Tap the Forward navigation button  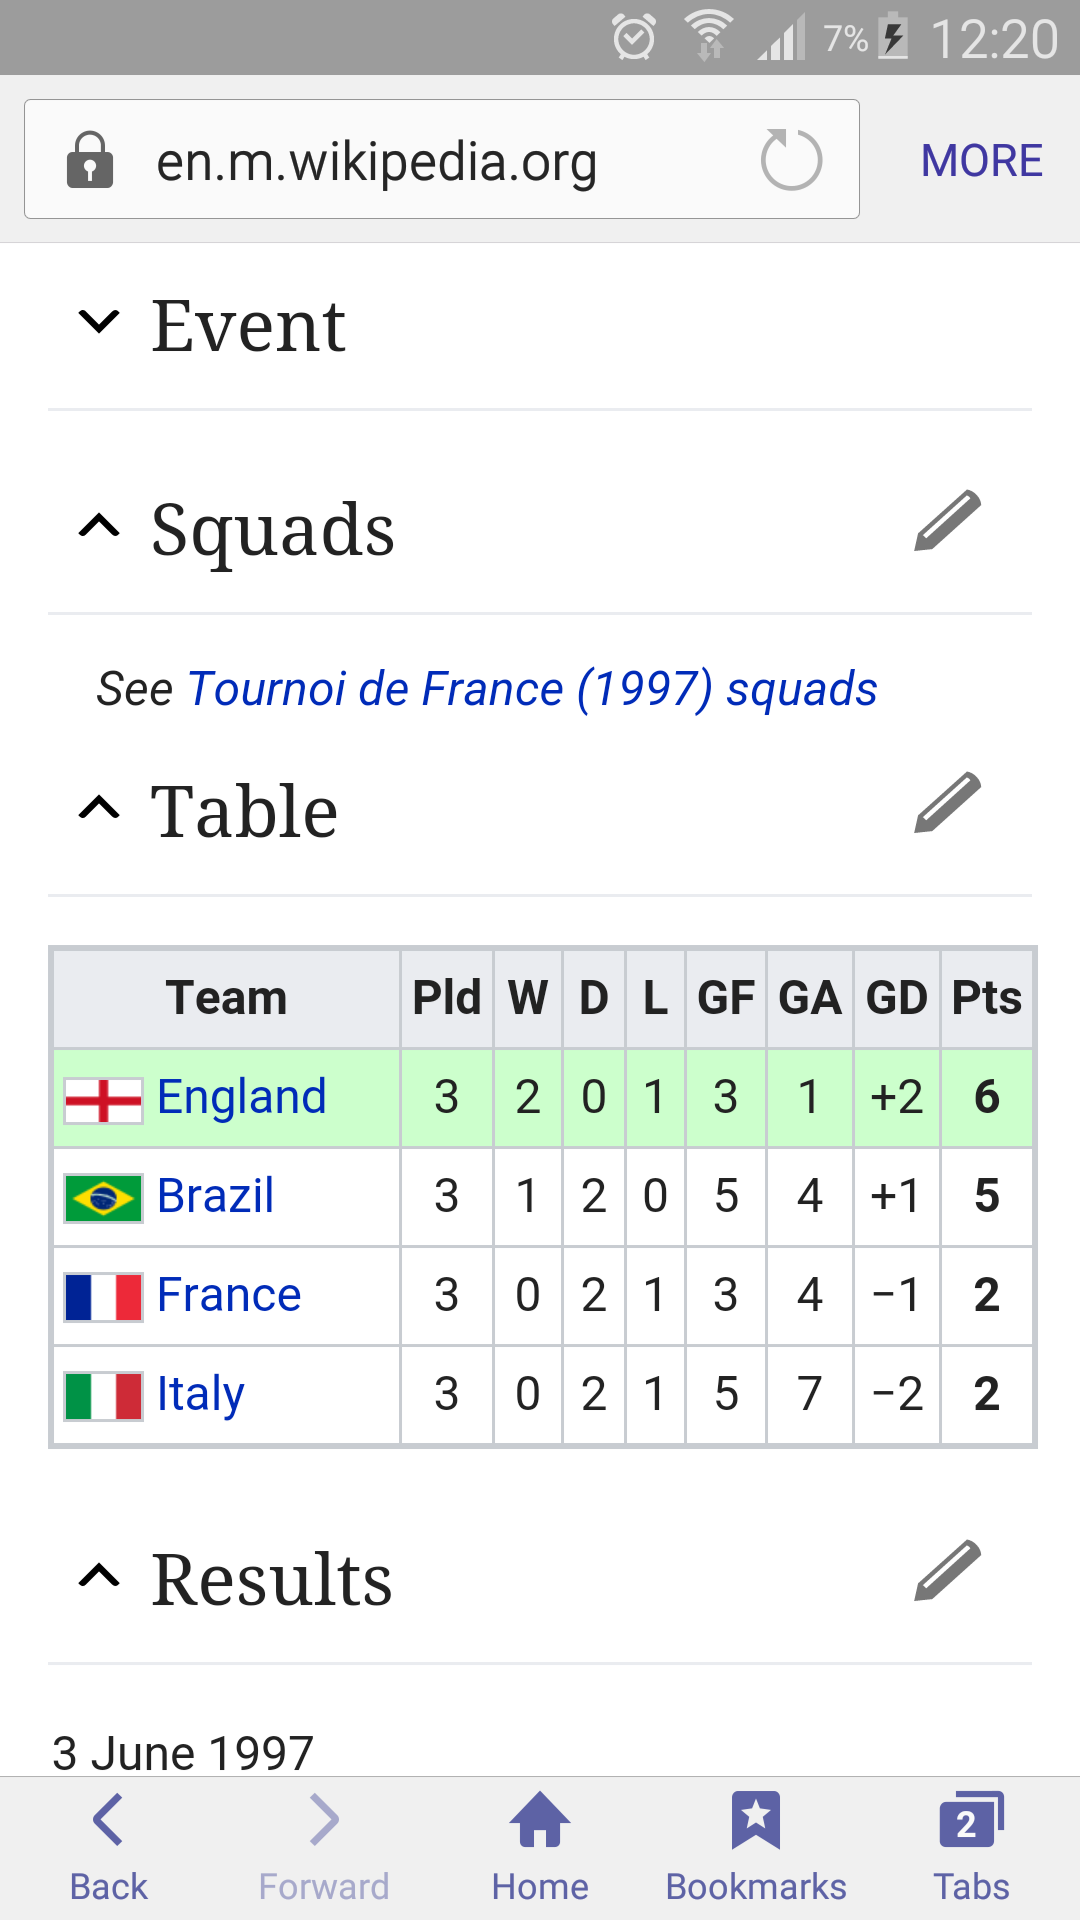[324, 1848]
